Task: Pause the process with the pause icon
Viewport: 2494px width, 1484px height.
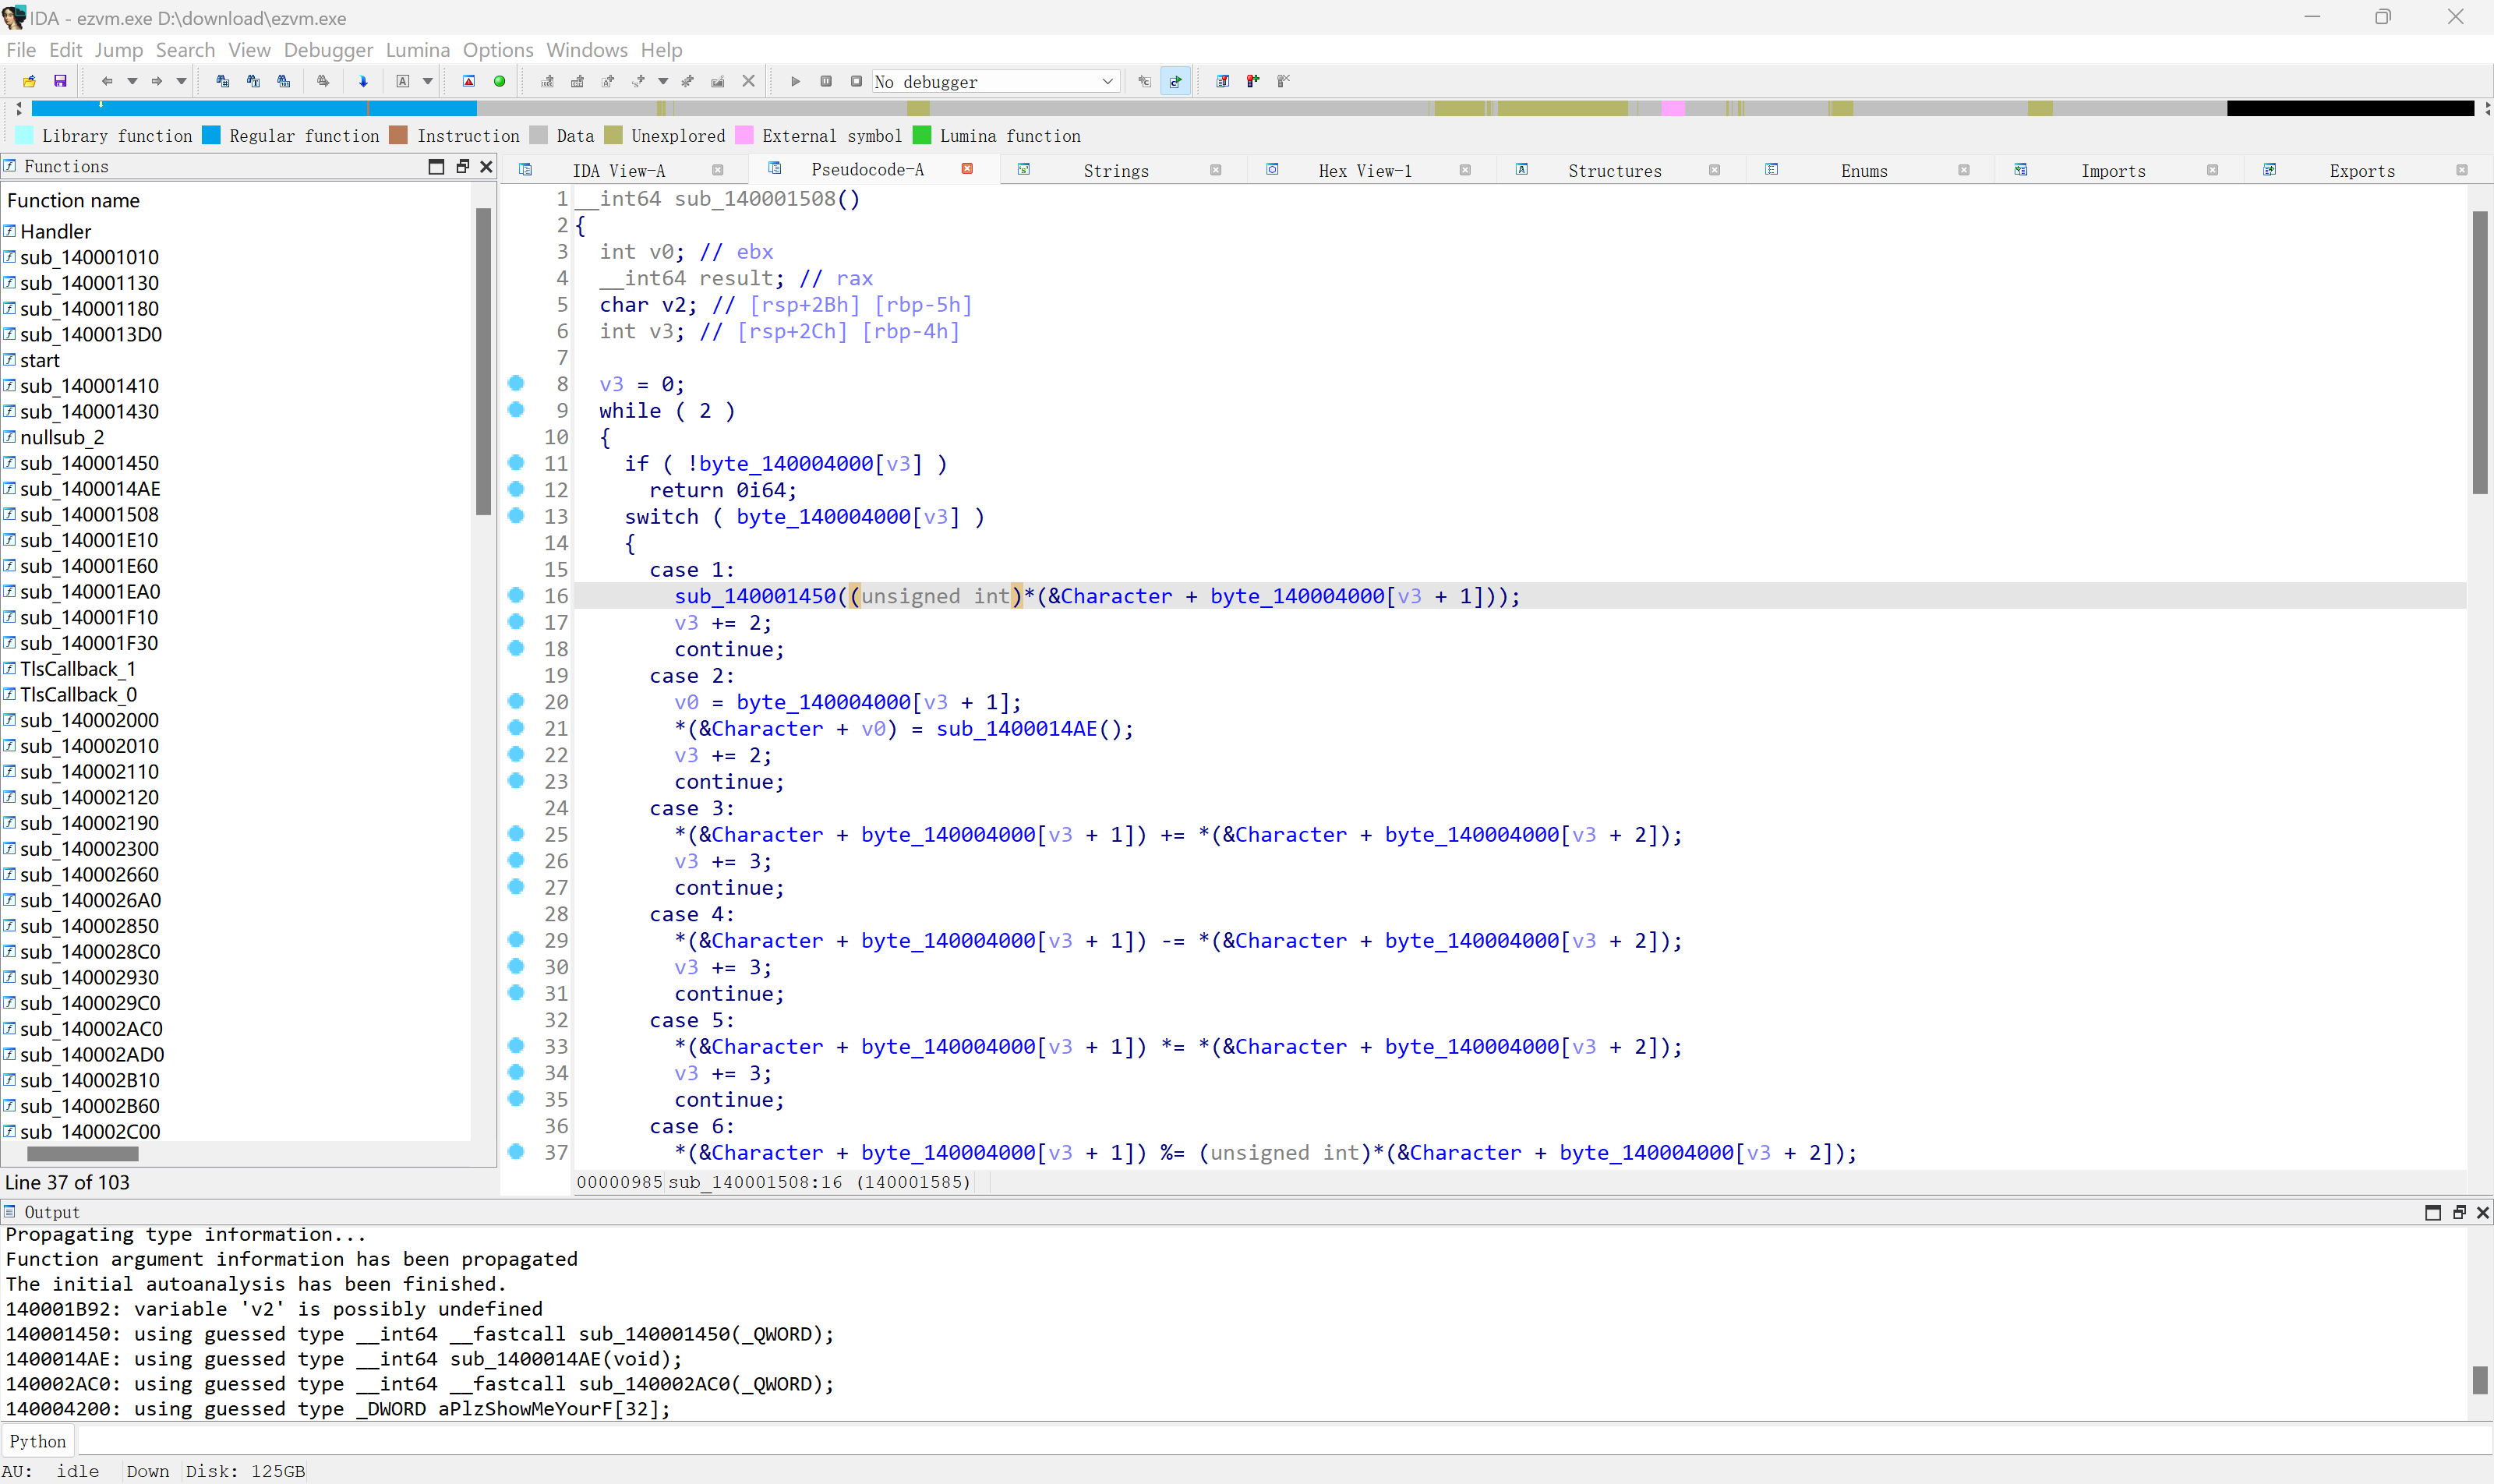Action: coord(826,81)
